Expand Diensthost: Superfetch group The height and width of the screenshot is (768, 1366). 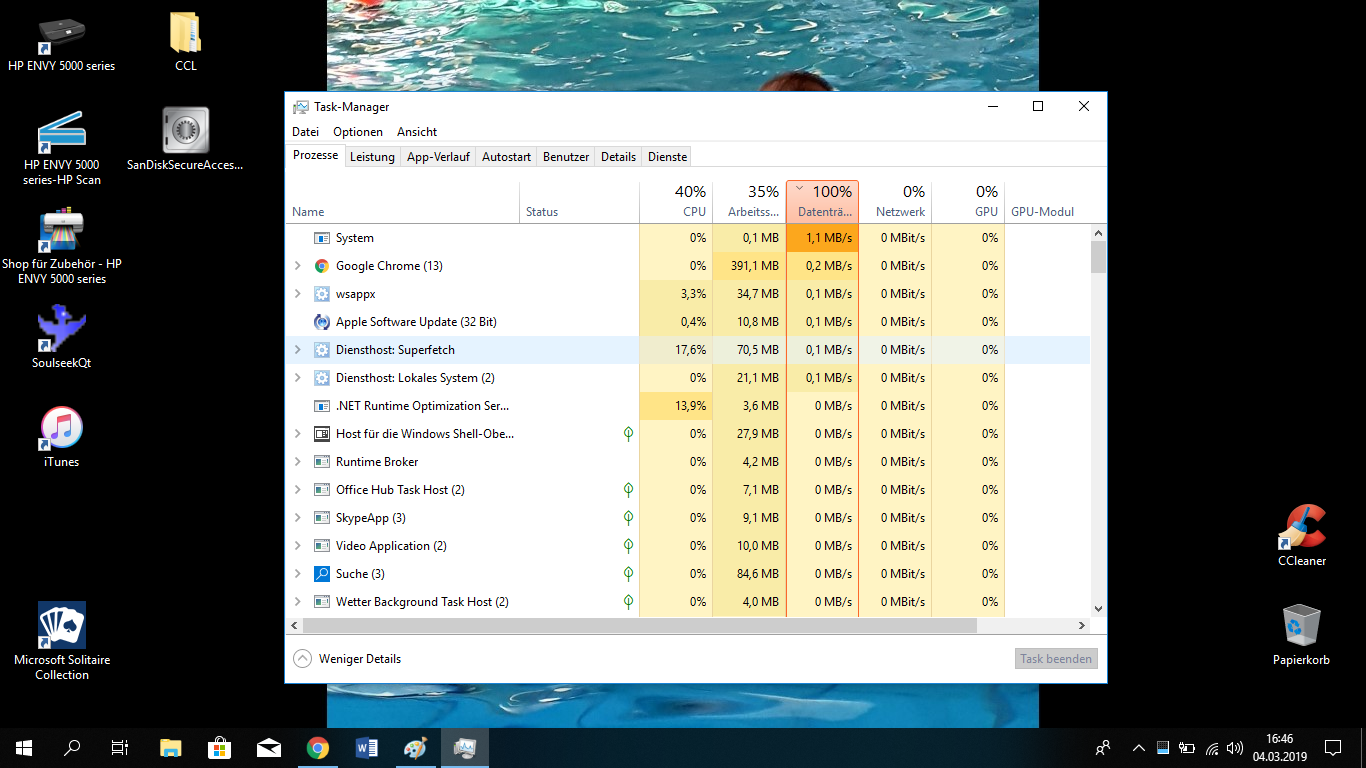point(297,350)
